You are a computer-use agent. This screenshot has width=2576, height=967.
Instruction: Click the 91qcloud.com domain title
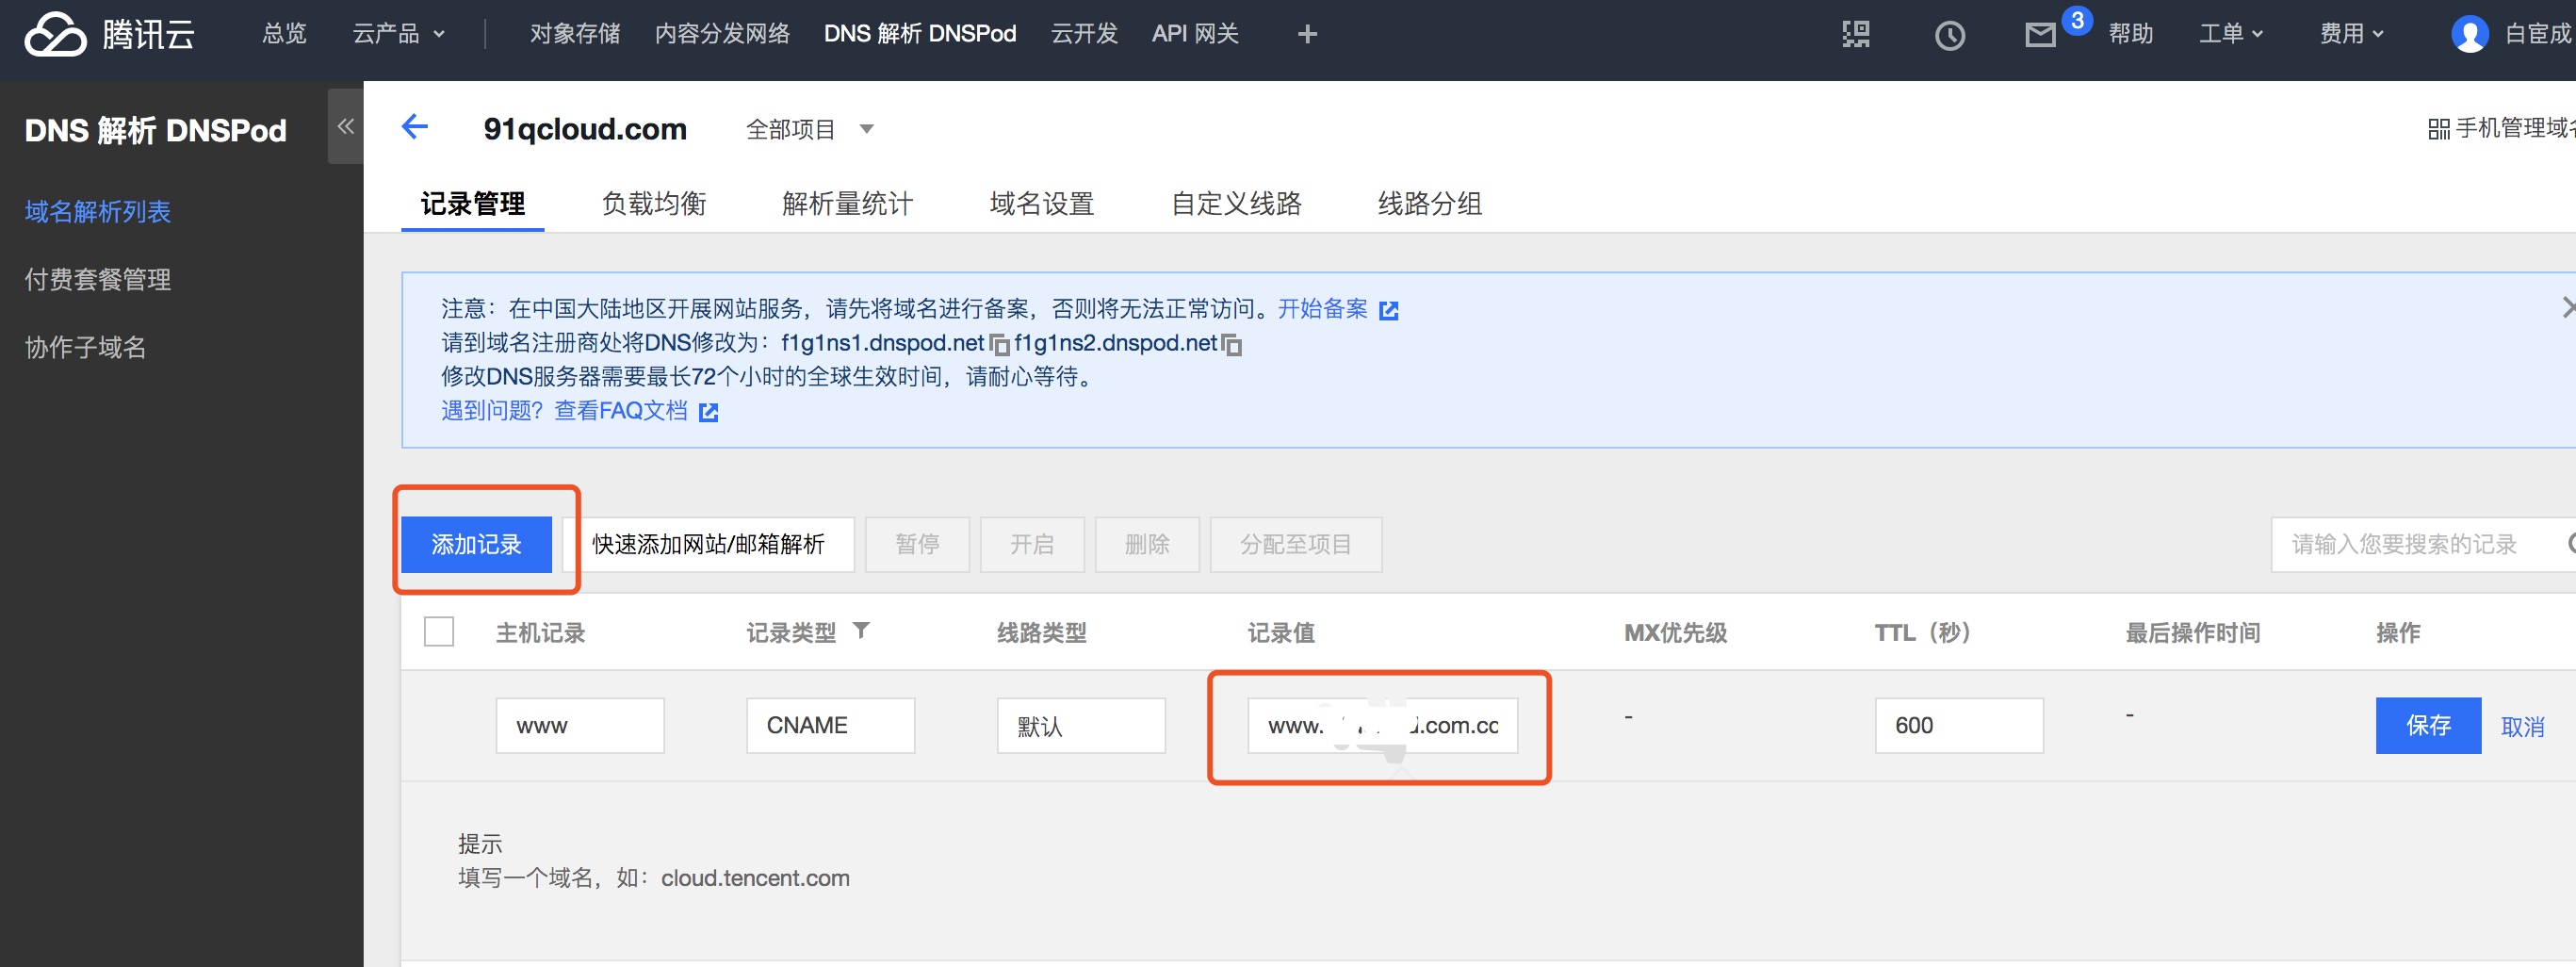coord(585,129)
